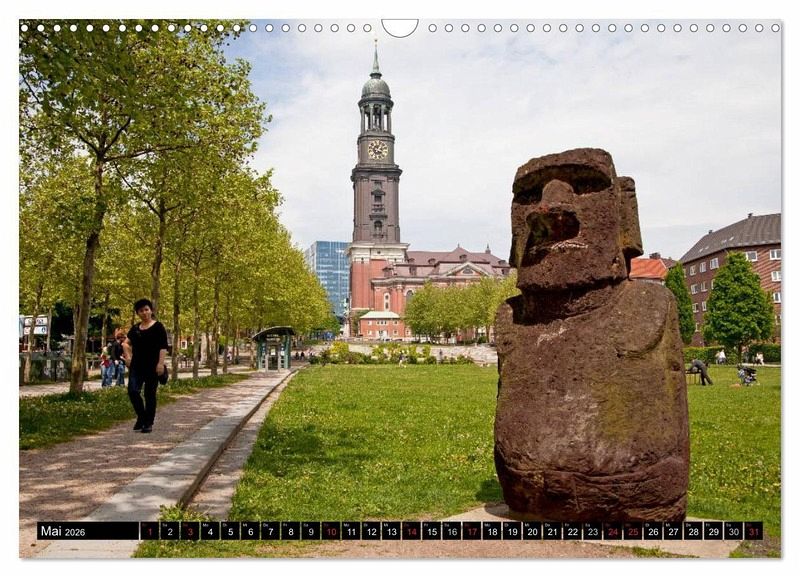The image size is (800, 577).
Task: Click the clock face on church tower
Action: (377, 150)
